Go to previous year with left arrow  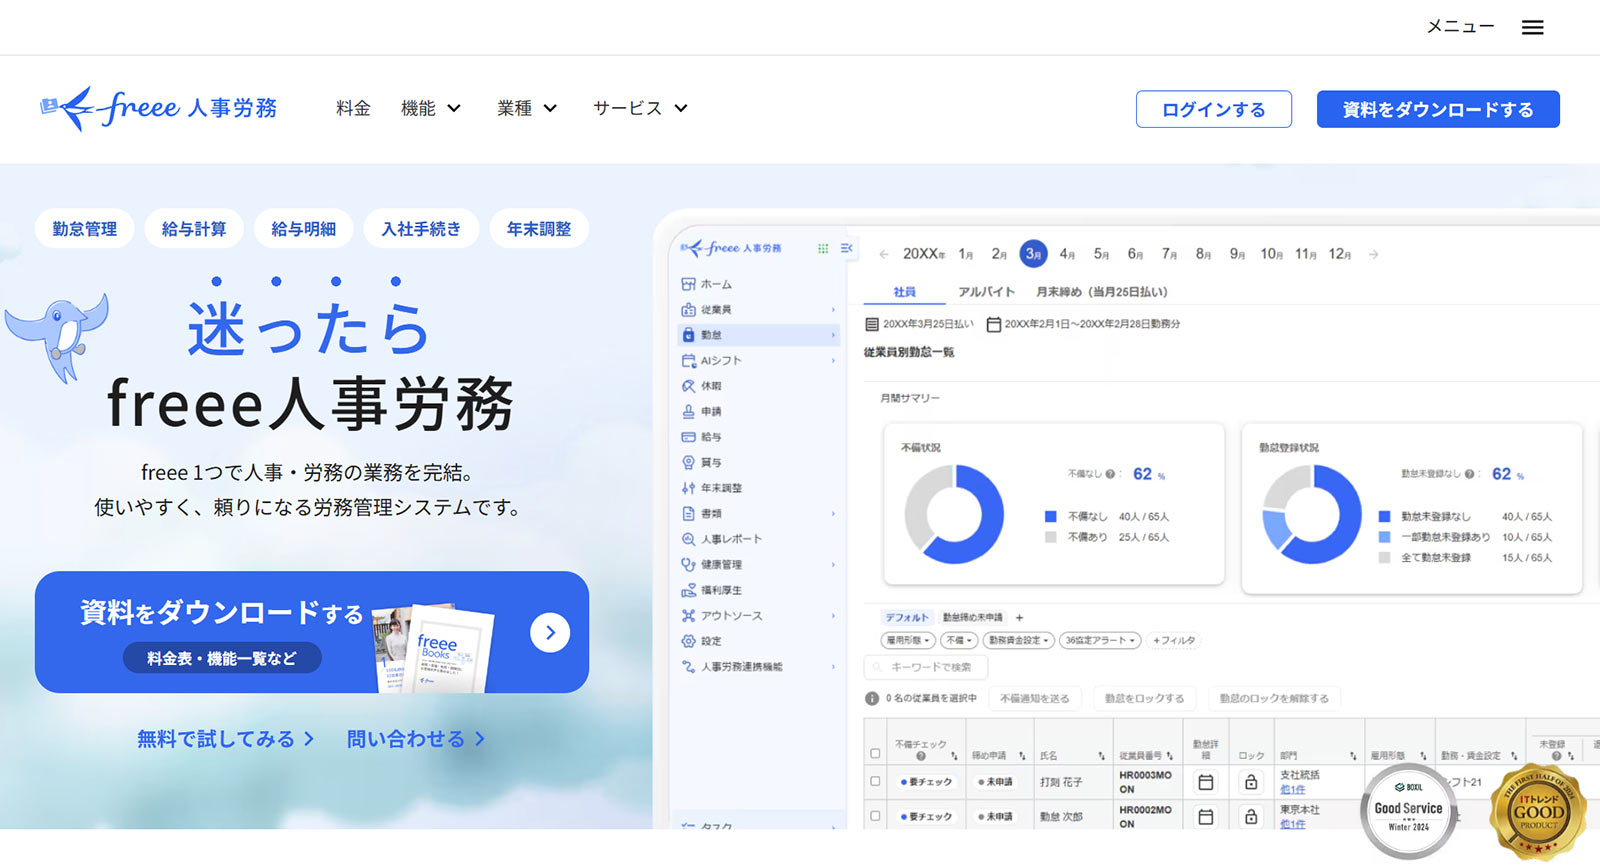(x=884, y=254)
